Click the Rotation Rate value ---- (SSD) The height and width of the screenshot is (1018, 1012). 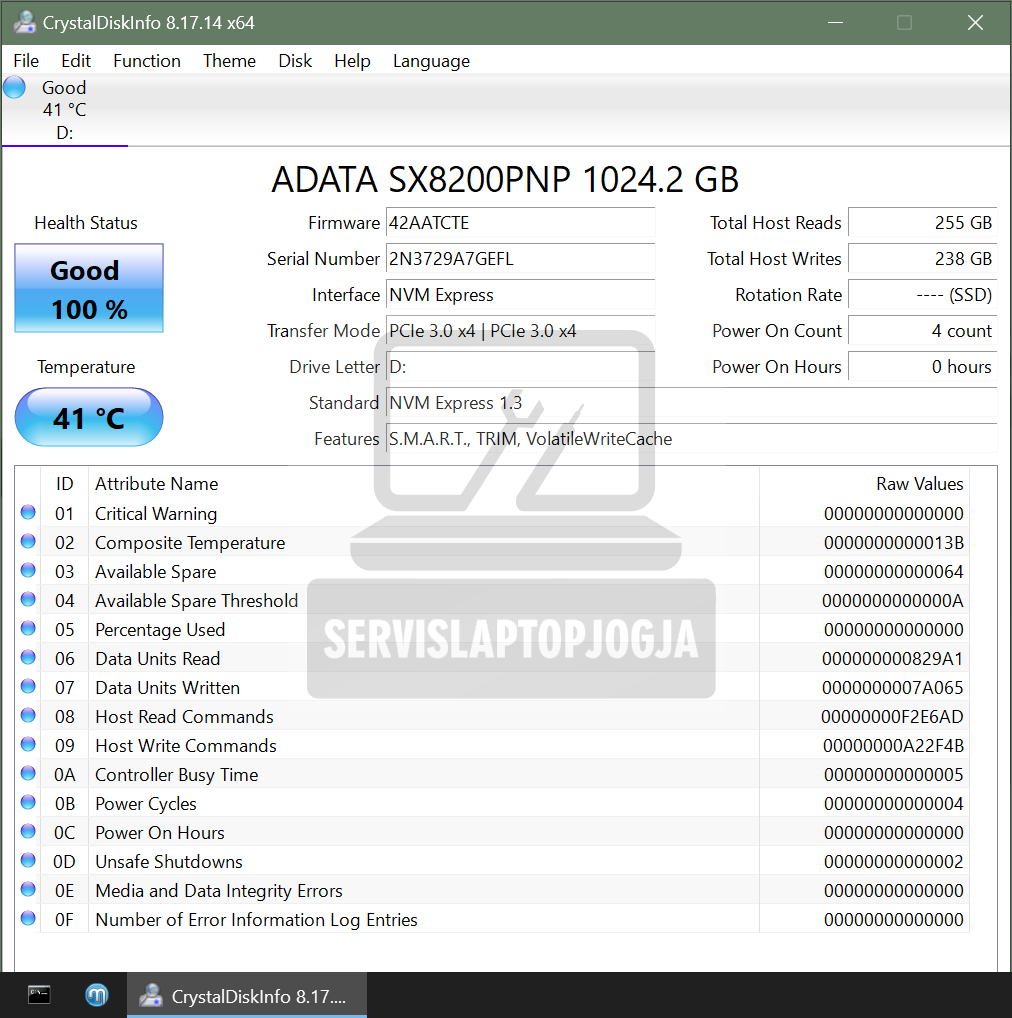pos(922,295)
